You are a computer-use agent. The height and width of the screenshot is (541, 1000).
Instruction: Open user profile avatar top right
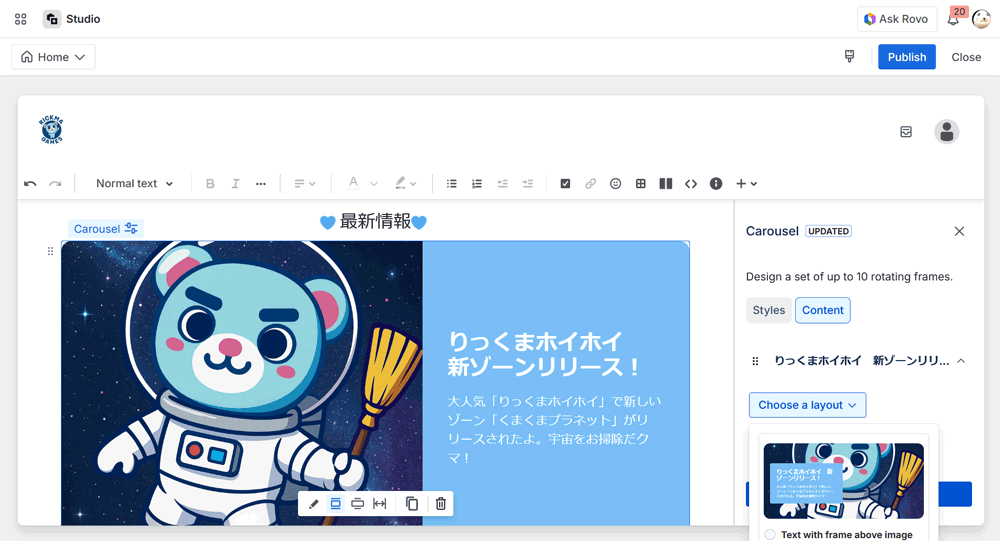coord(981,19)
